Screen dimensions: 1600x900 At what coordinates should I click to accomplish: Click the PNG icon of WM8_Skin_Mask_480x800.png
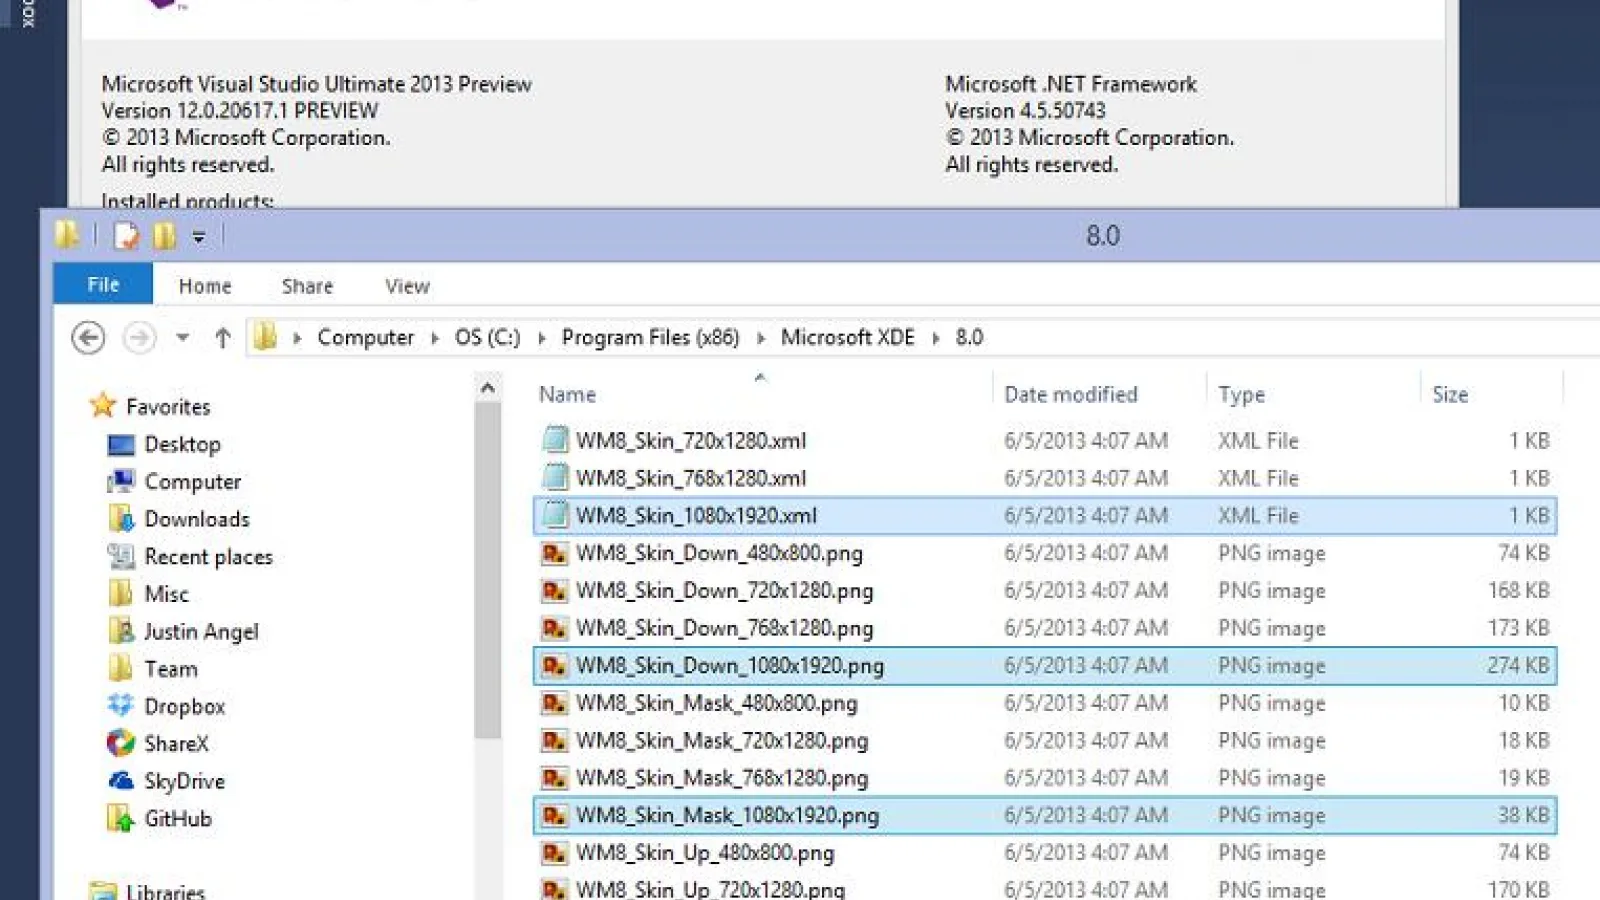pos(554,703)
